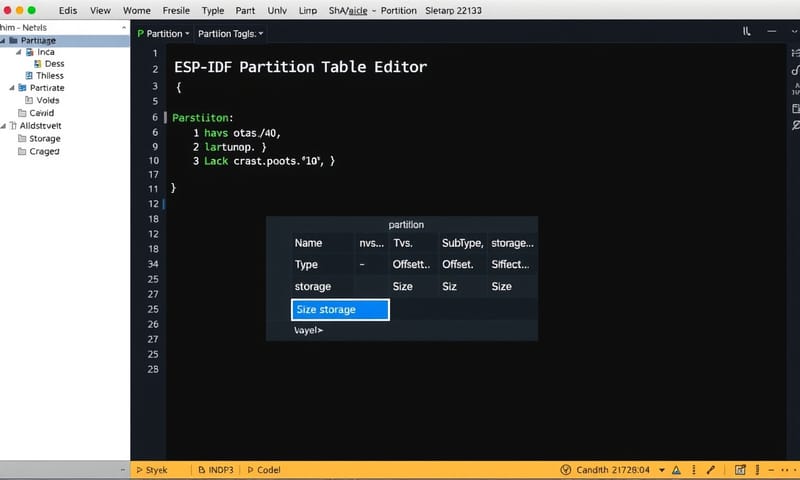Image resolution: width=800 pixels, height=480 pixels.
Task: Click the Cawid folder icon
Action: coord(22,113)
